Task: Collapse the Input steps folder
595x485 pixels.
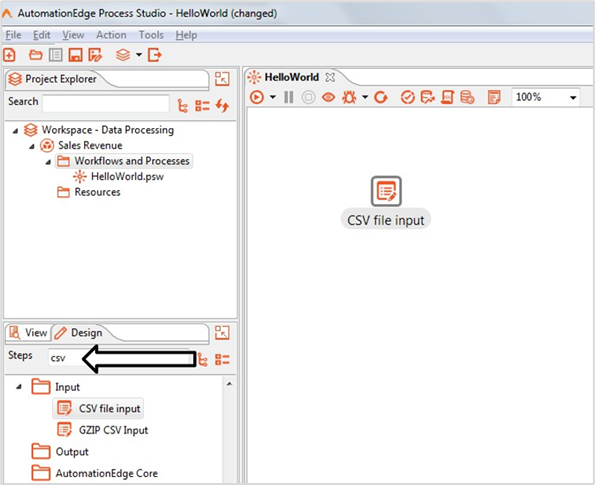Action: point(19,387)
